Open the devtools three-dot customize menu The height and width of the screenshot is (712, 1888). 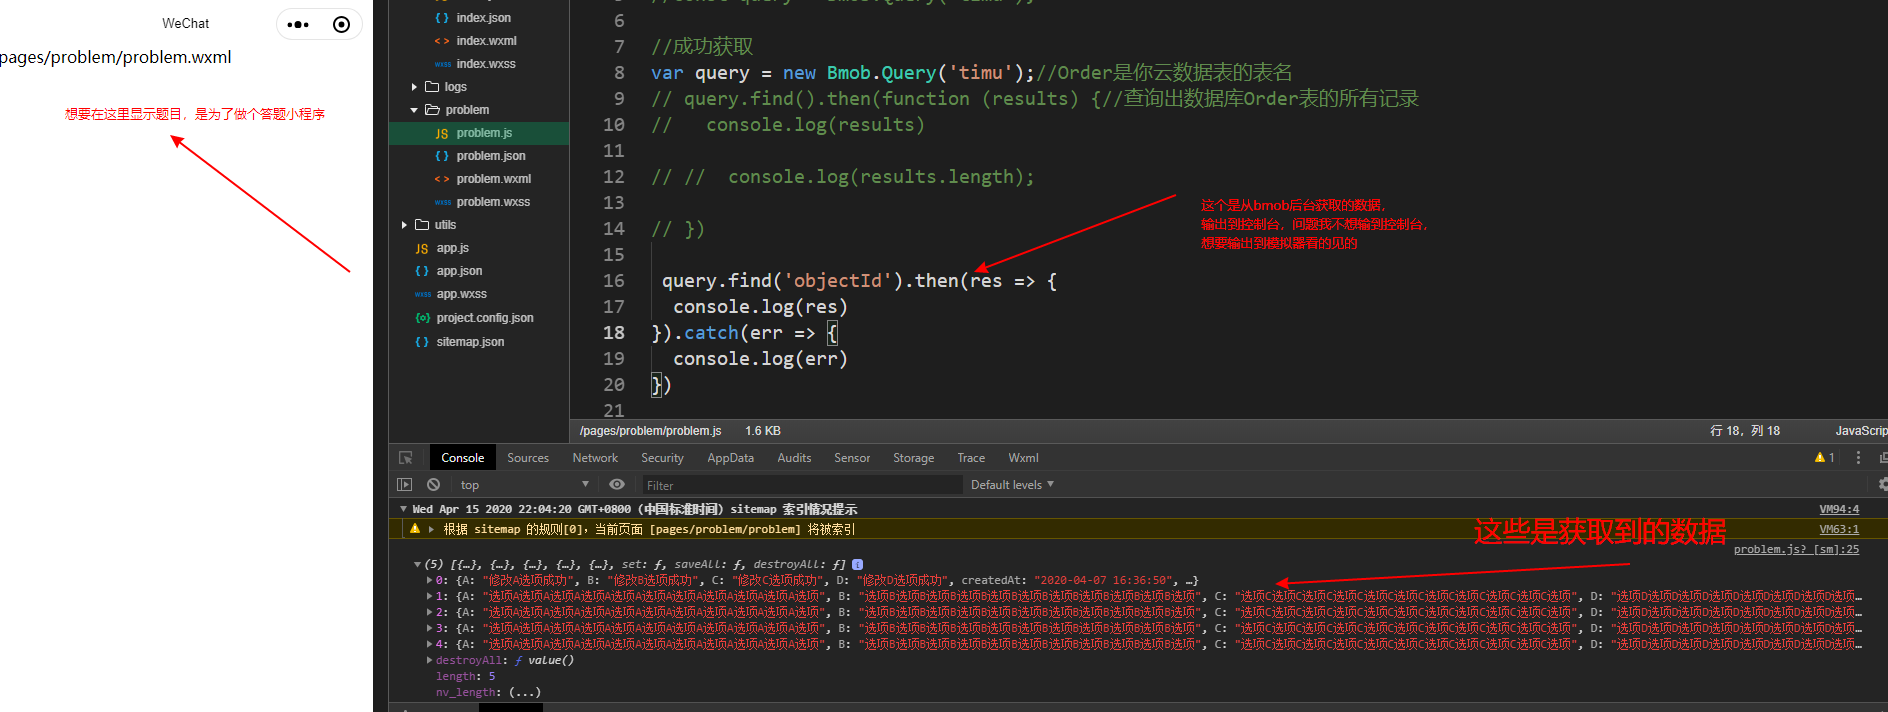(1859, 458)
